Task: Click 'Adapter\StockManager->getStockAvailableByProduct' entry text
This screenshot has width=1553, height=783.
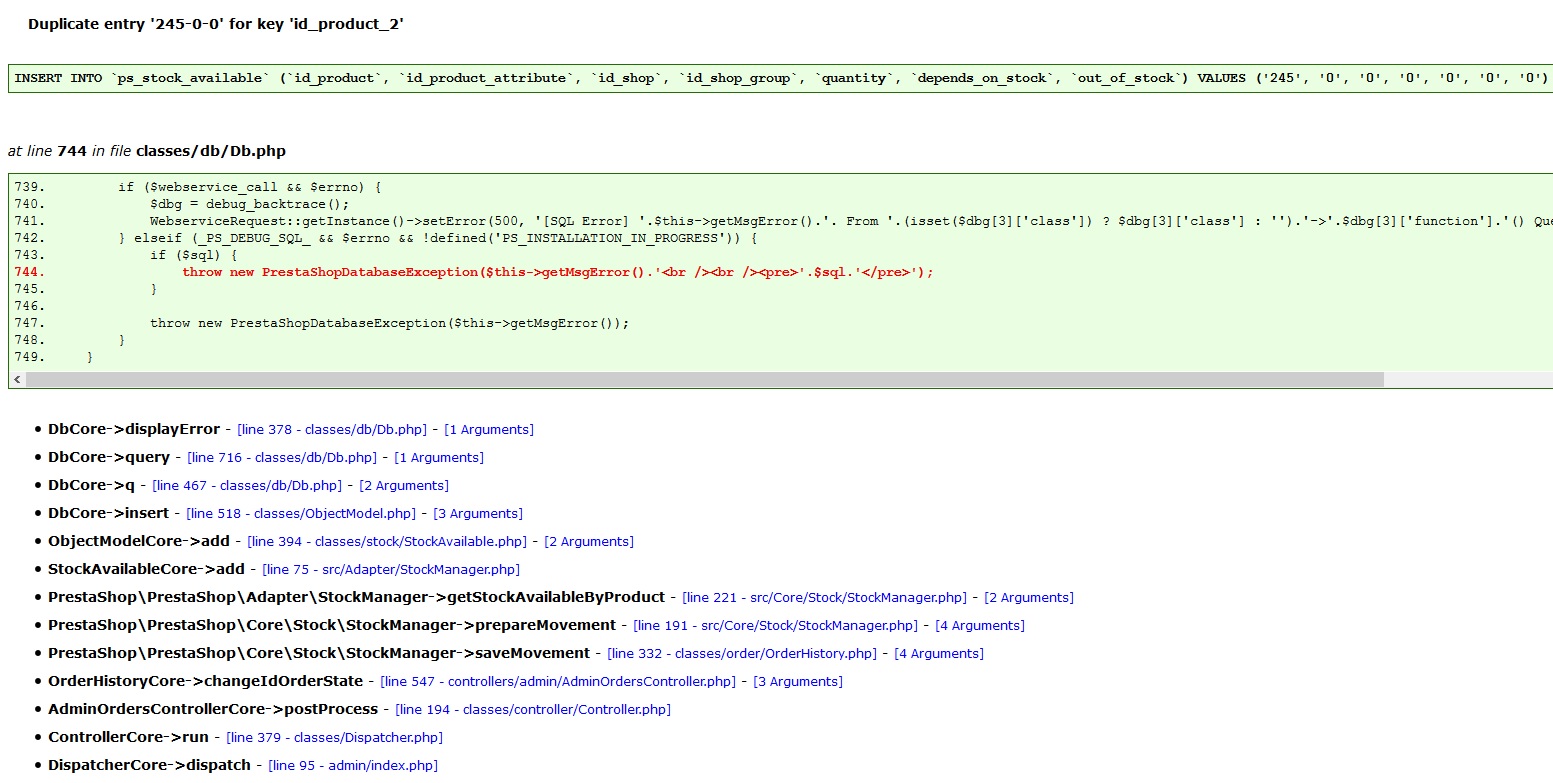Action: pos(356,597)
